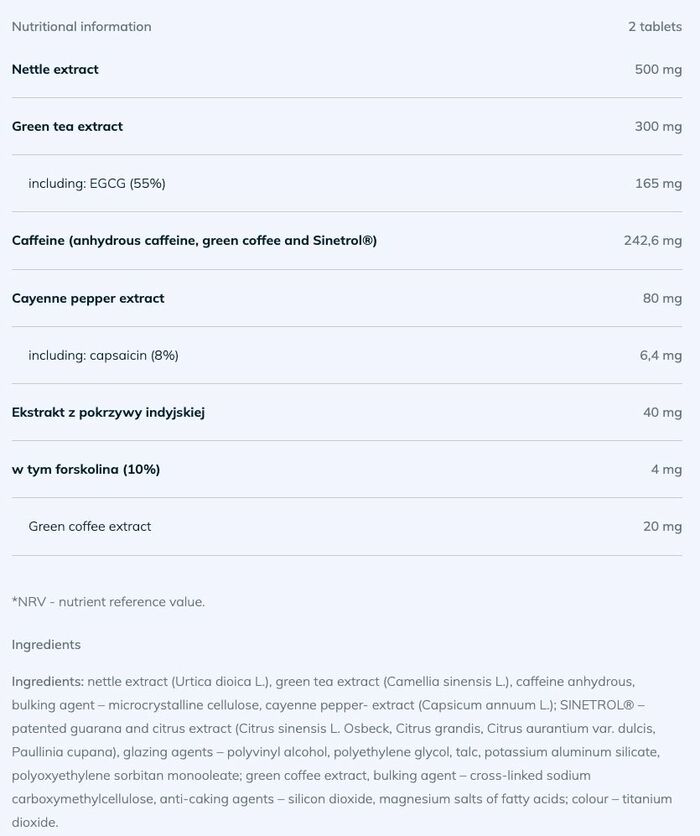The image size is (700, 836).
Task: Click the 20 mg green coffee value
Action: 662,526
